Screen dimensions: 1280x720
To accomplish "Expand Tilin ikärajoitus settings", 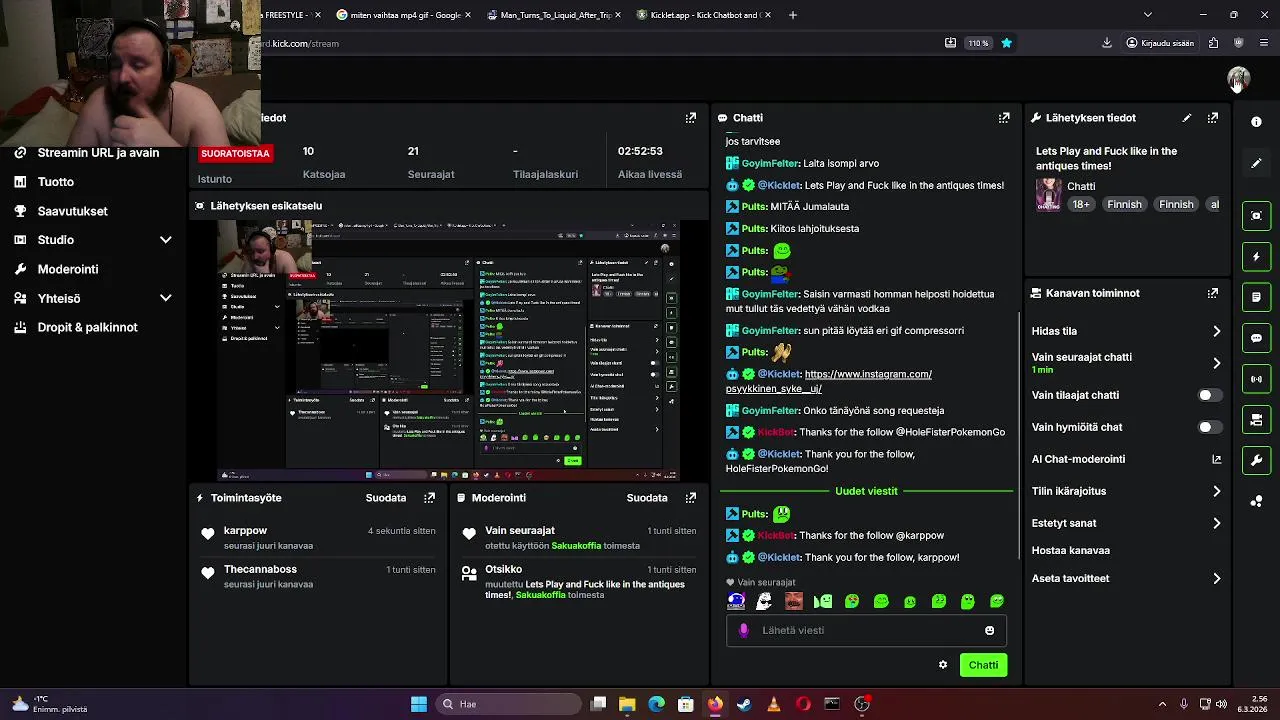I will coord(1217,491).
